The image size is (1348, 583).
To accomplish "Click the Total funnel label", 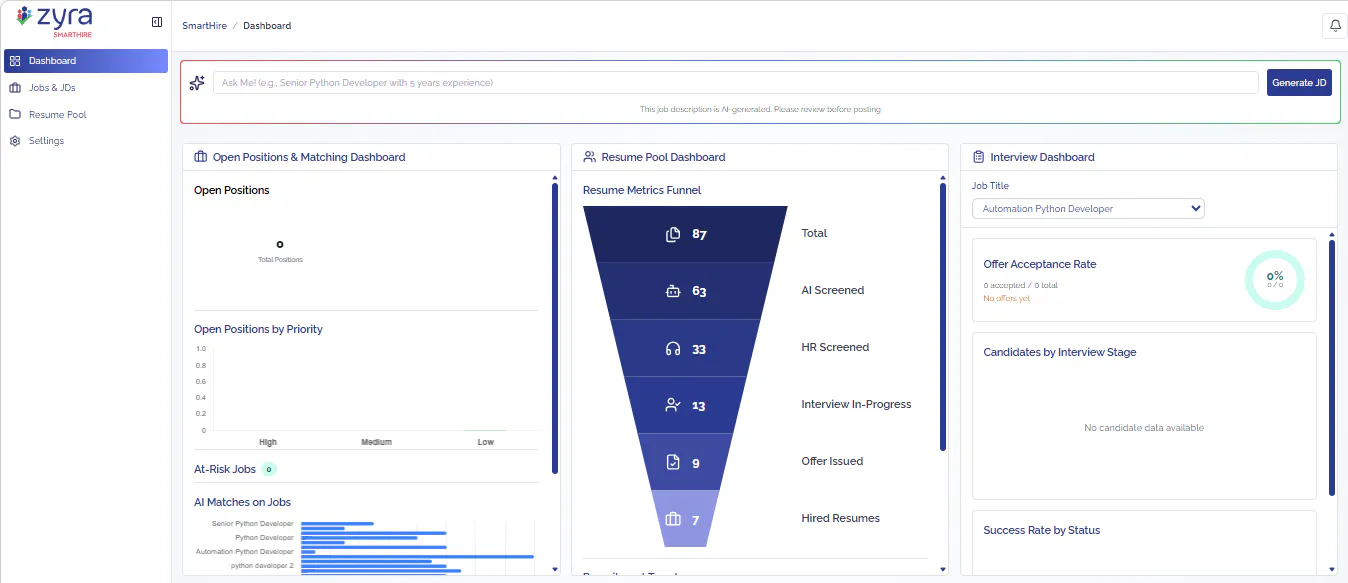I will point(814,233).
